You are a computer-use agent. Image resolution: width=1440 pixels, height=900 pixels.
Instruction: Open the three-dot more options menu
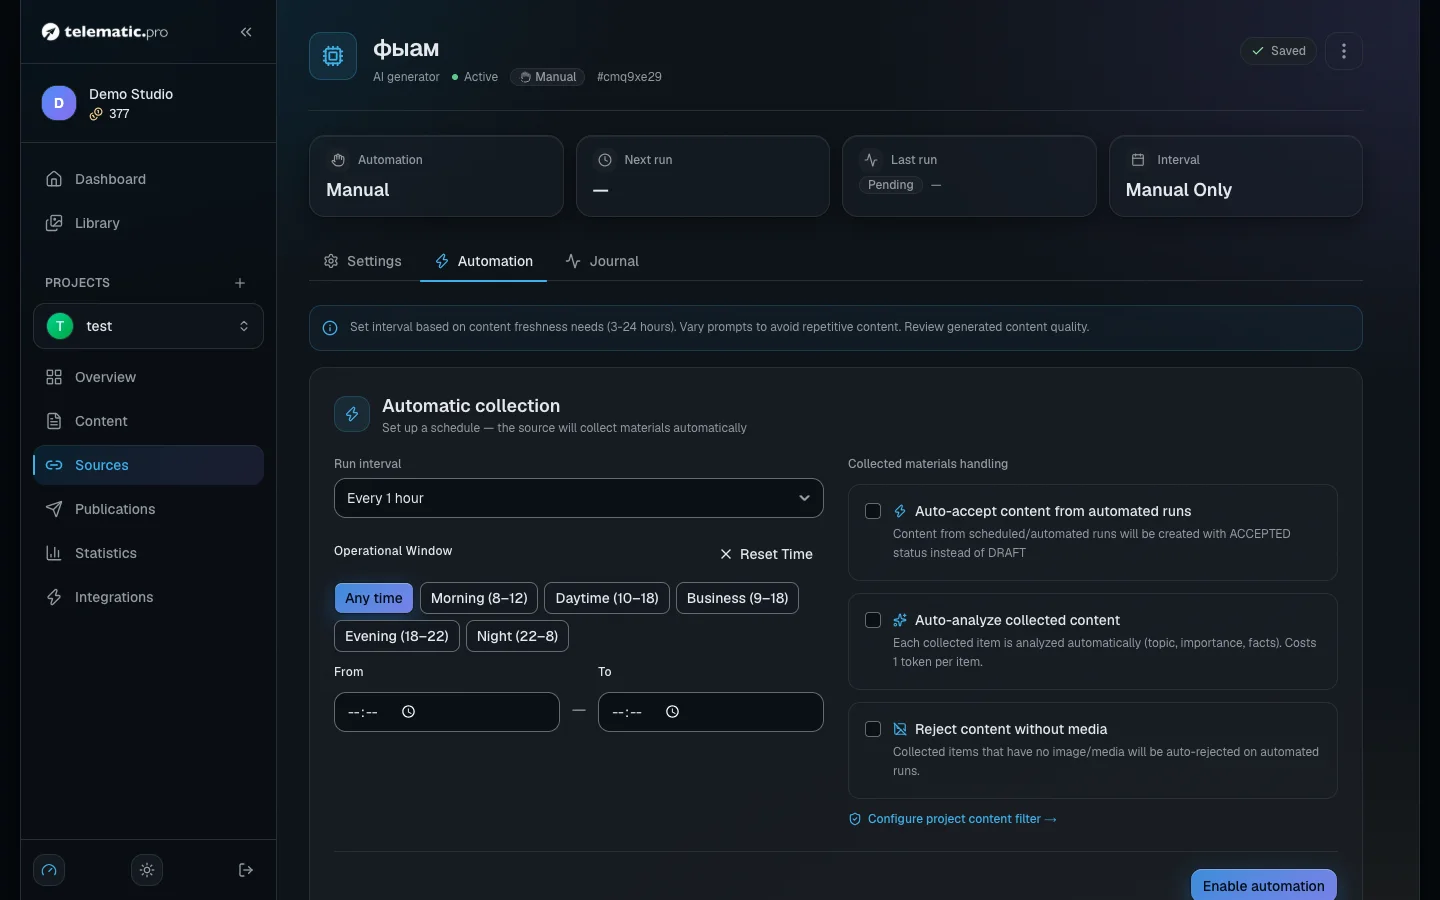coord(1344,51)
